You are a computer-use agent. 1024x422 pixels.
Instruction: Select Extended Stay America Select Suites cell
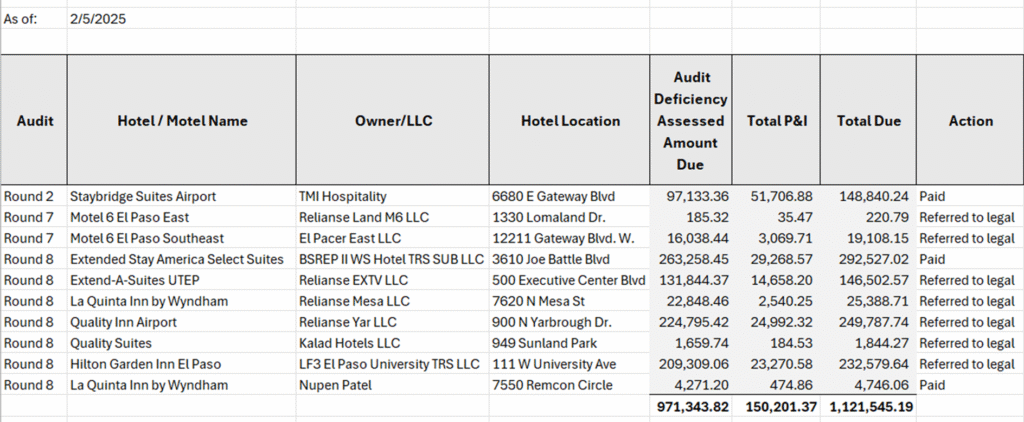pyautogui.click(x=182, y=259)
